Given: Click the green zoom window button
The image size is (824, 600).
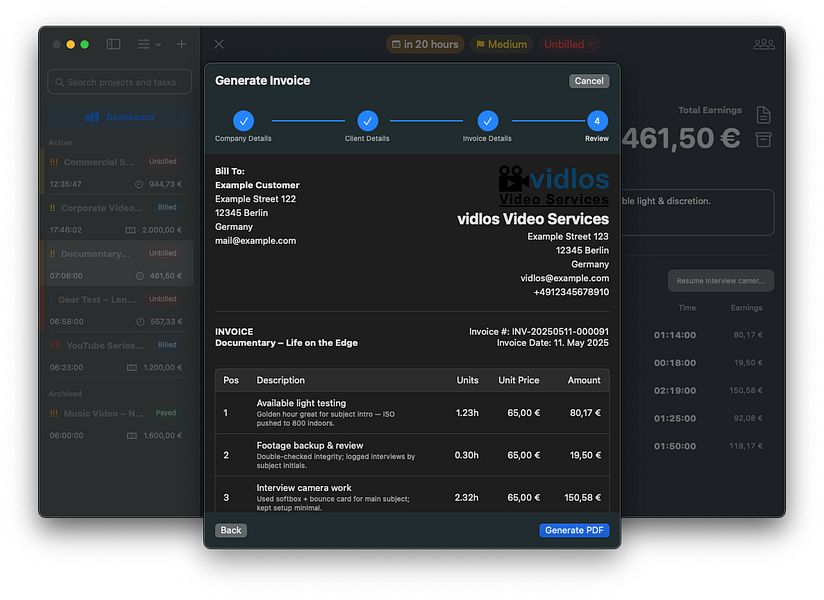Looking at the screenshot, I should (x=84, y=44).
